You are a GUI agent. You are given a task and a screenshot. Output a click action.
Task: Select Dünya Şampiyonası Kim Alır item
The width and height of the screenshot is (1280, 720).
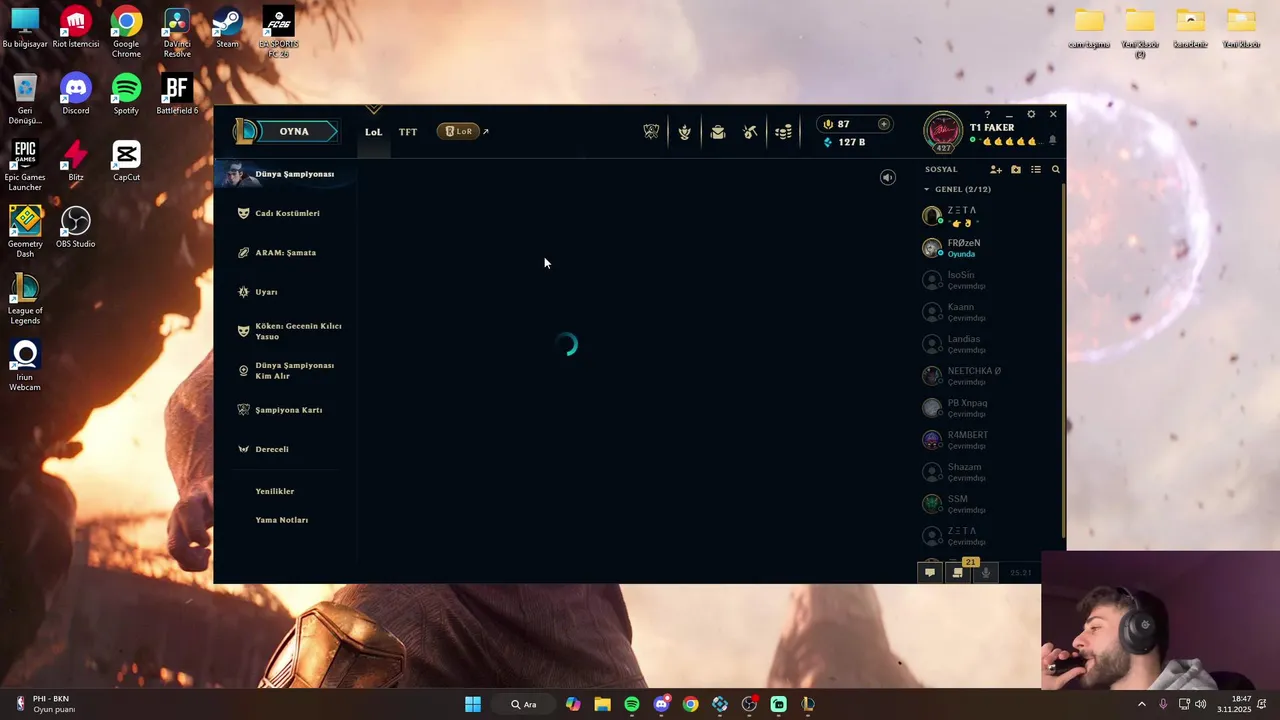[285, 371]
